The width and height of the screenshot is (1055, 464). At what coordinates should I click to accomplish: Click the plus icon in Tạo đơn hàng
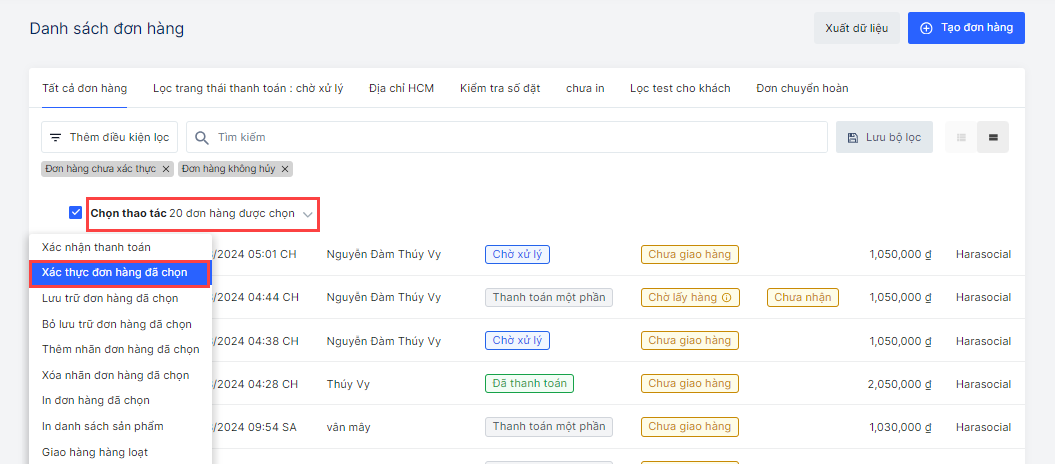[x=926, y=28]
